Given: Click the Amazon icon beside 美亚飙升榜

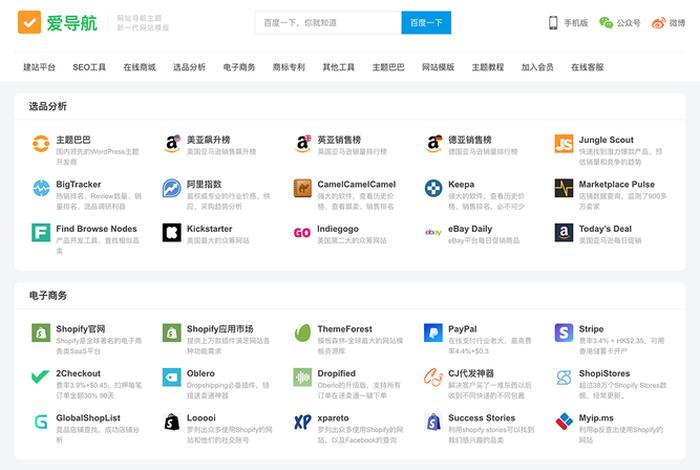Looking at the screenshot, I should 172,143.
